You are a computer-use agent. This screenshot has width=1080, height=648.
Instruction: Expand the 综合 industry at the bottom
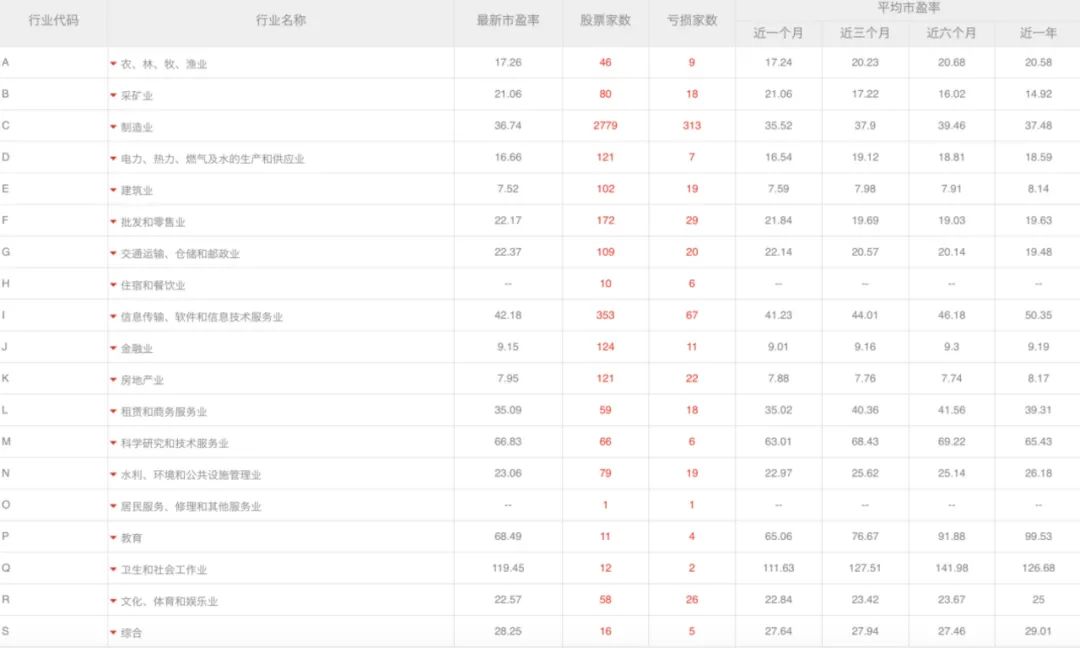113,631
